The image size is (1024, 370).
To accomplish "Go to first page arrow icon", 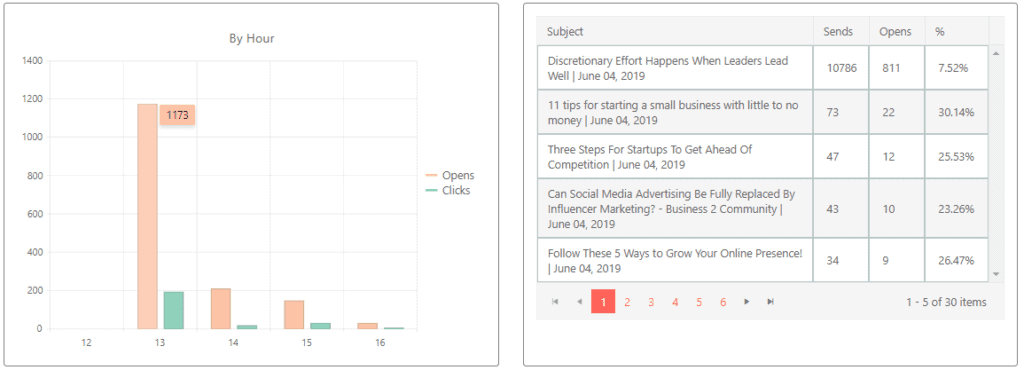I will (555, 301).
